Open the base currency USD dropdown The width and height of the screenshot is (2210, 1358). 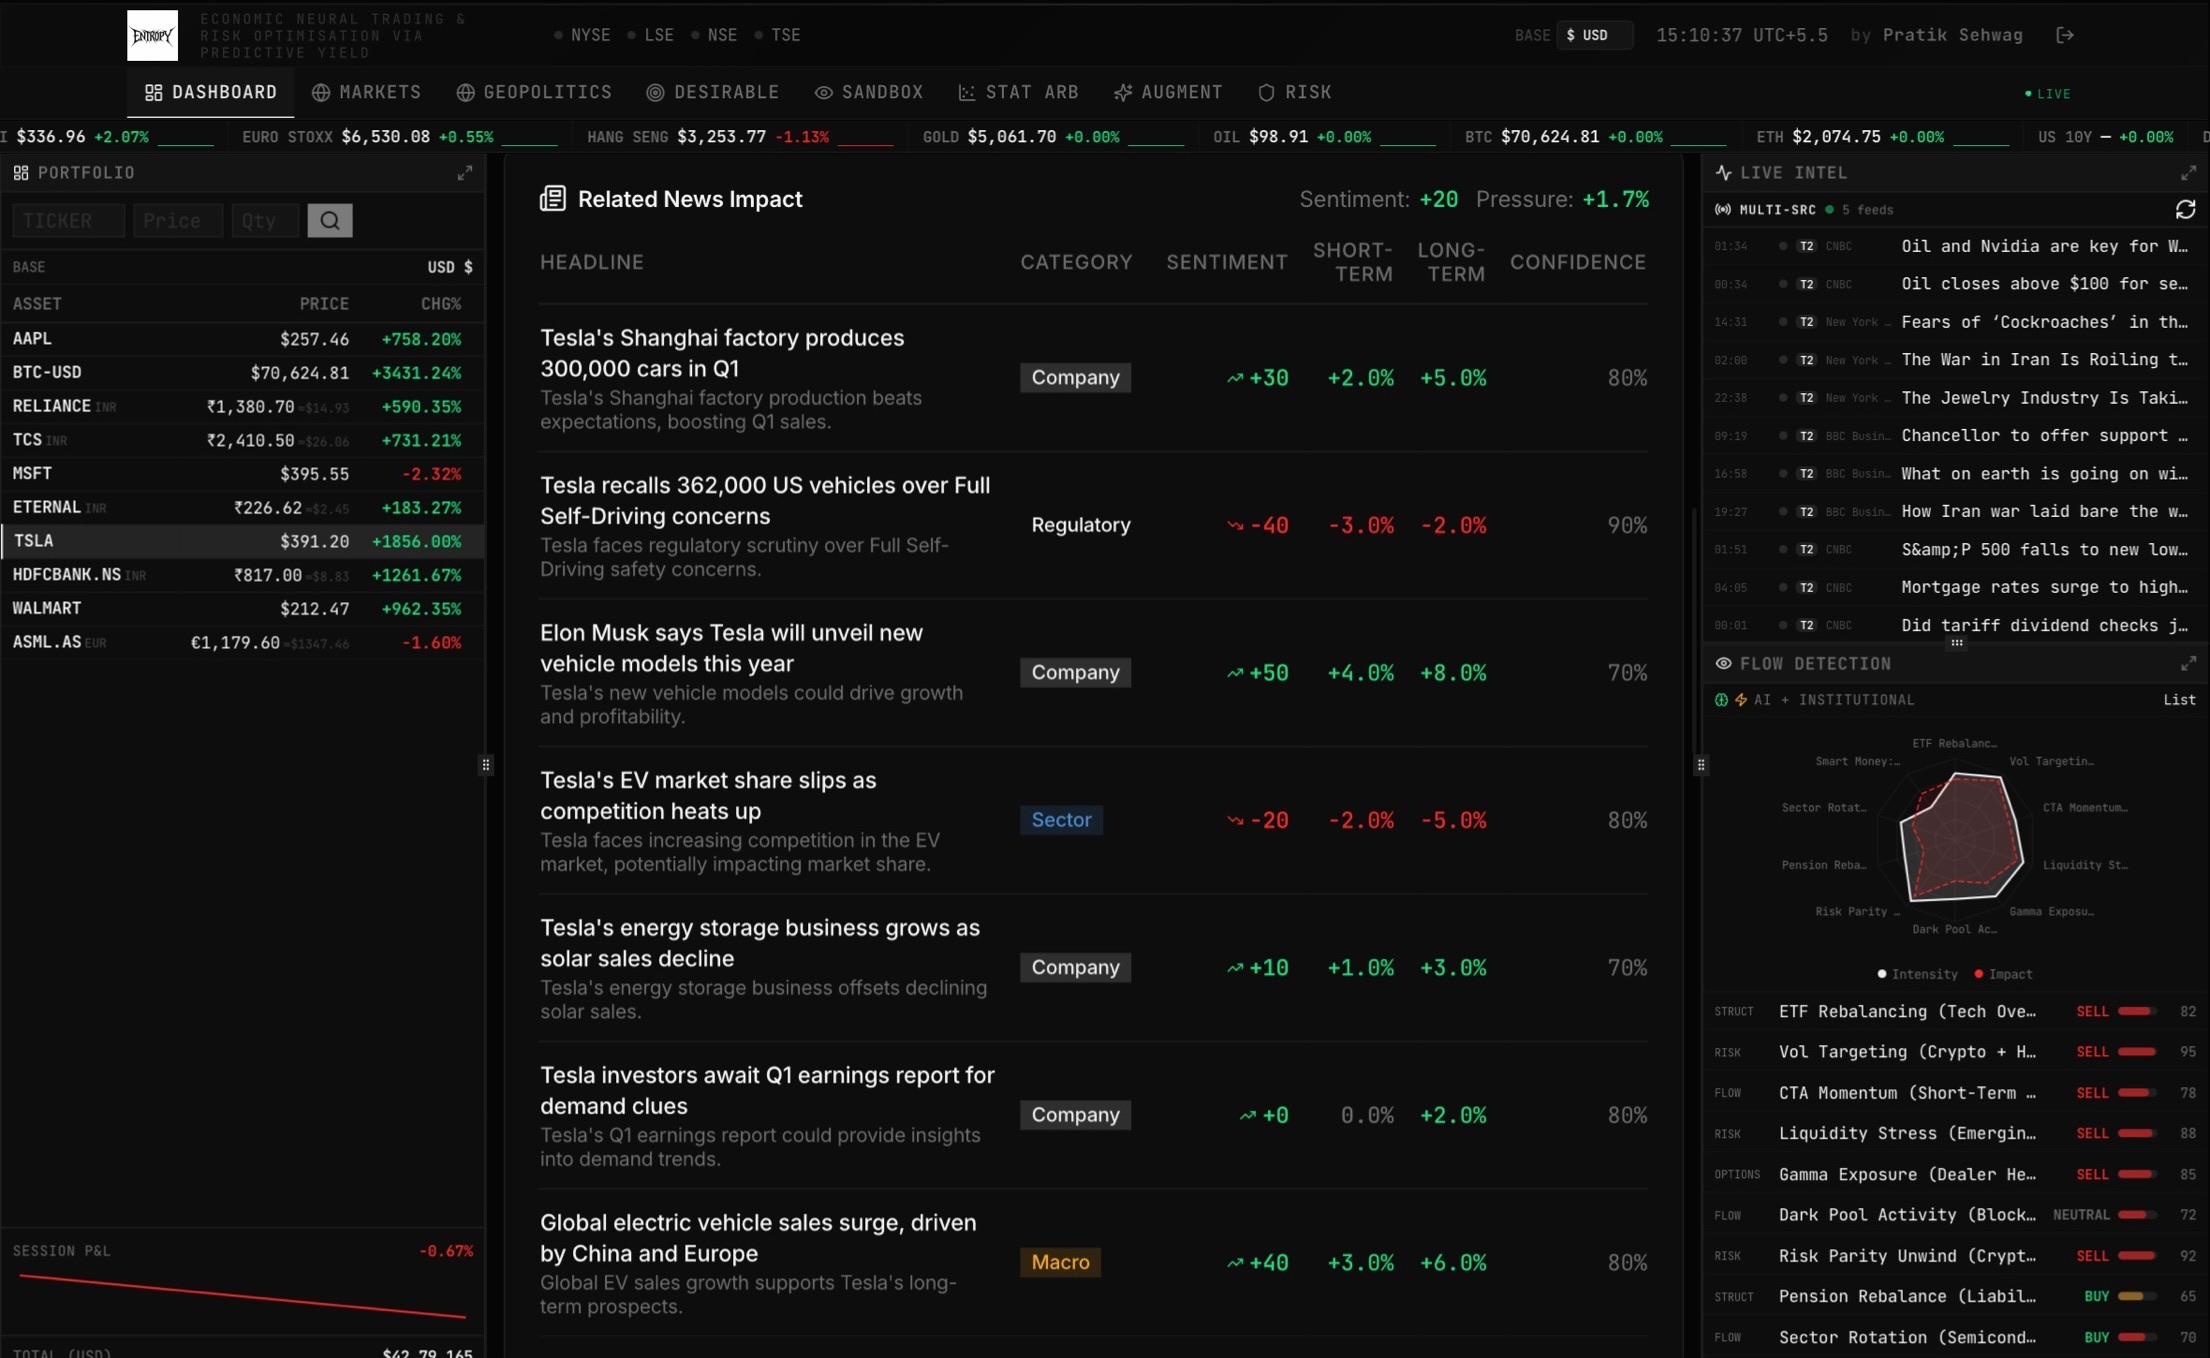[x=1594, y=35]
